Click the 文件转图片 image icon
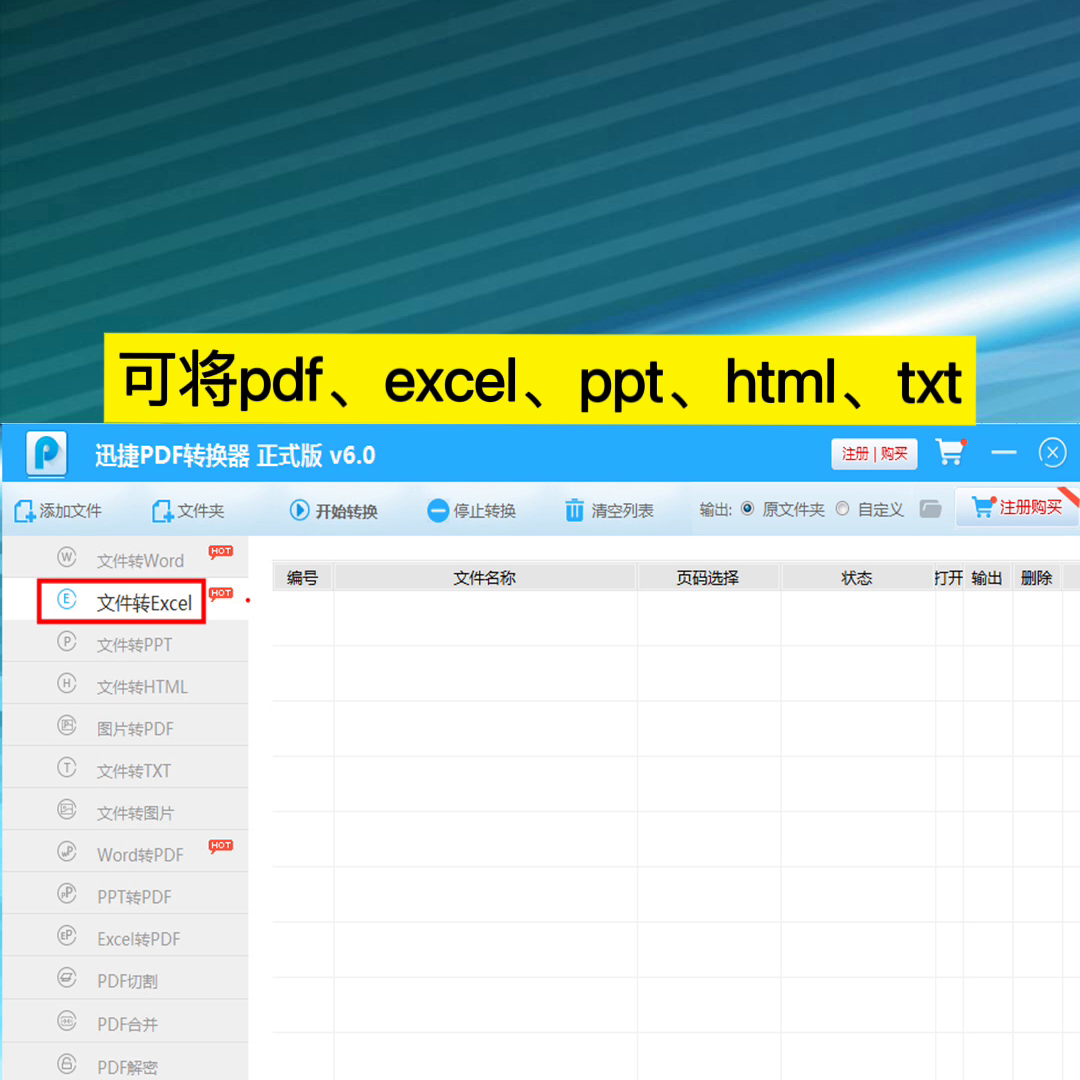1080x1080 pixels. (x=67, y=809)
